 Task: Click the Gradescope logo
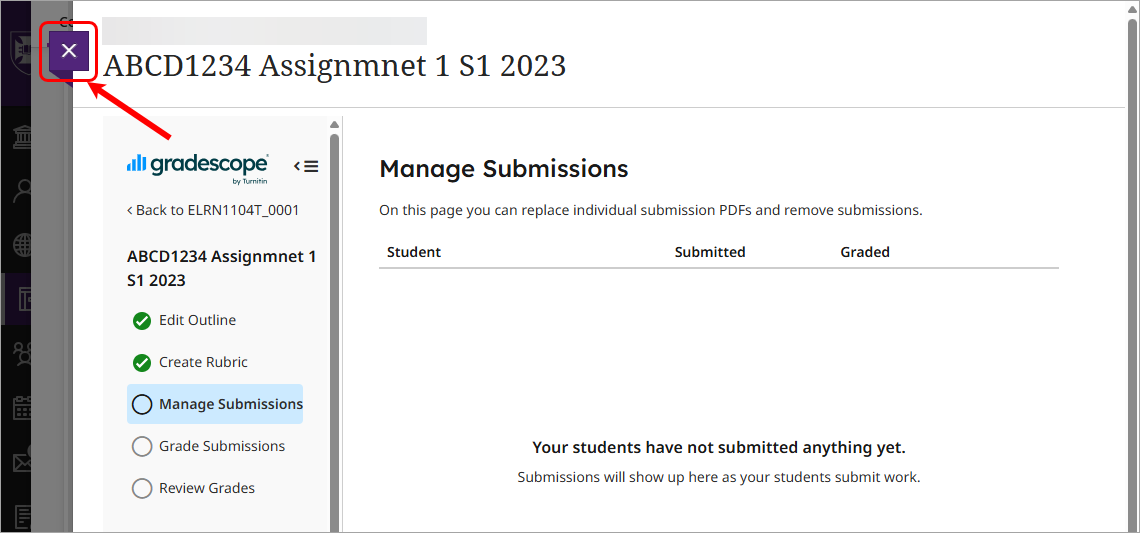[x=197, y=166]
